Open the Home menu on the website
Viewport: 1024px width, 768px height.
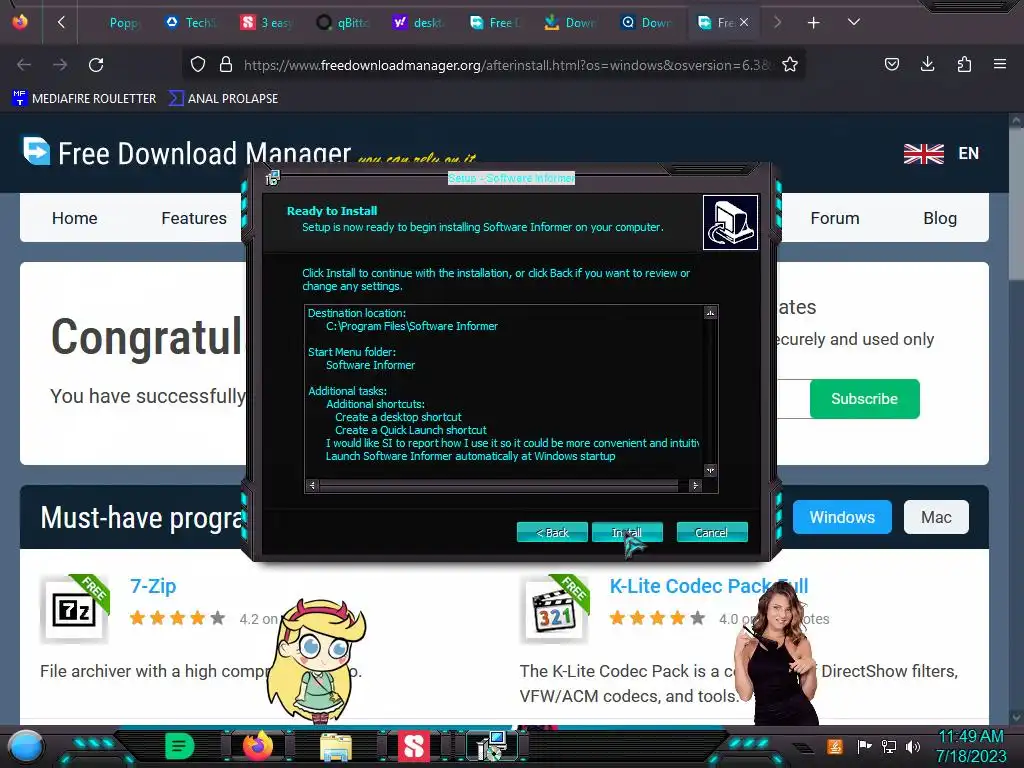[74, 218]
